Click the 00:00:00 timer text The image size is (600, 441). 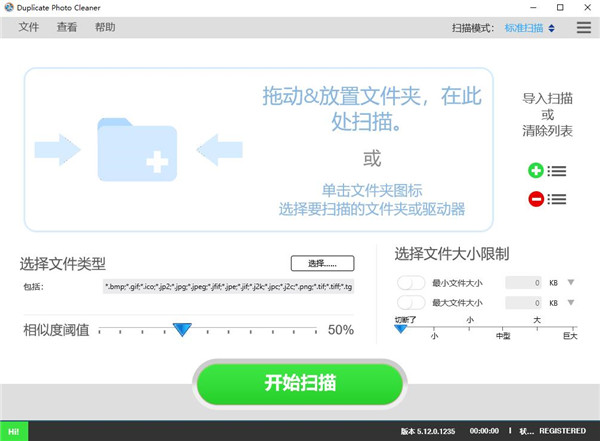click(x=484, y=431)
